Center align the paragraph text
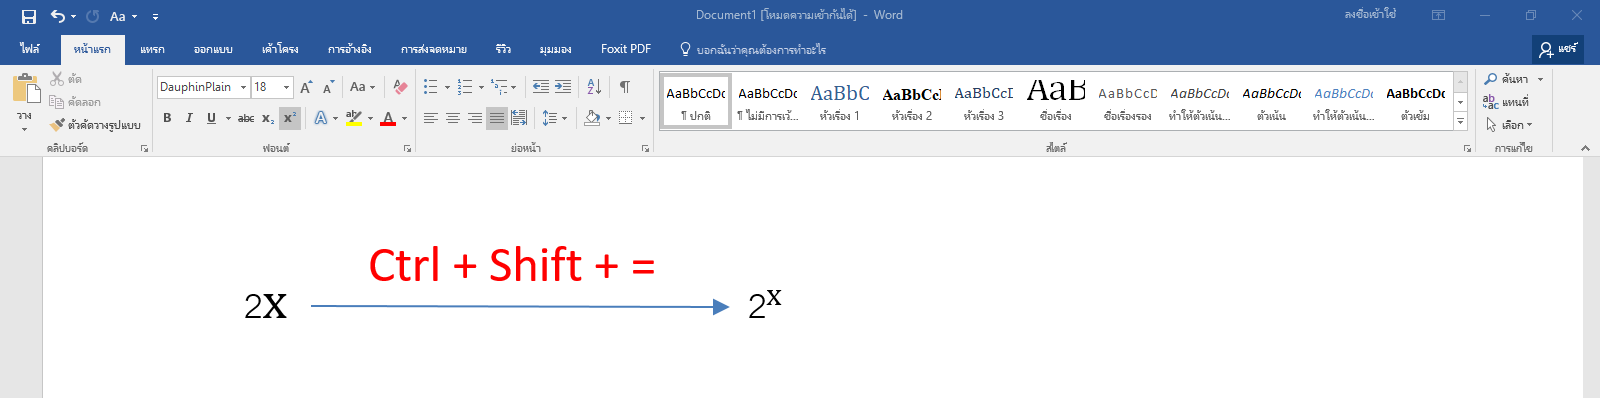The width and height of the screenshot is (1600, 398). [453, 118]
